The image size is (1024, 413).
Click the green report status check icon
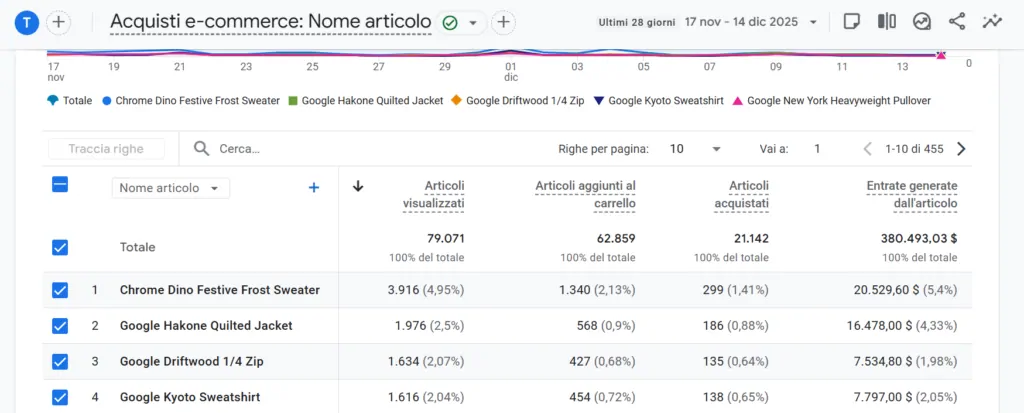click(x=450, y=23)
